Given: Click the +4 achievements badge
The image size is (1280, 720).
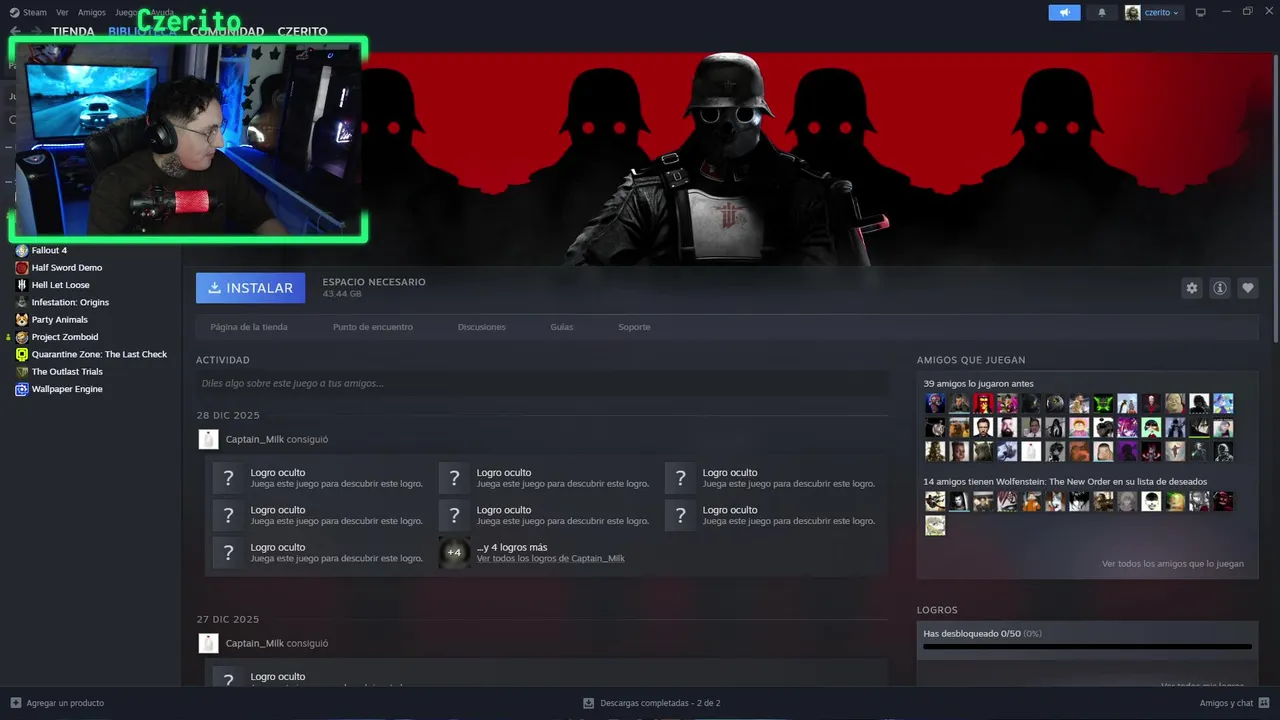Looking at the screenshot, I should [x=454, y=552].
